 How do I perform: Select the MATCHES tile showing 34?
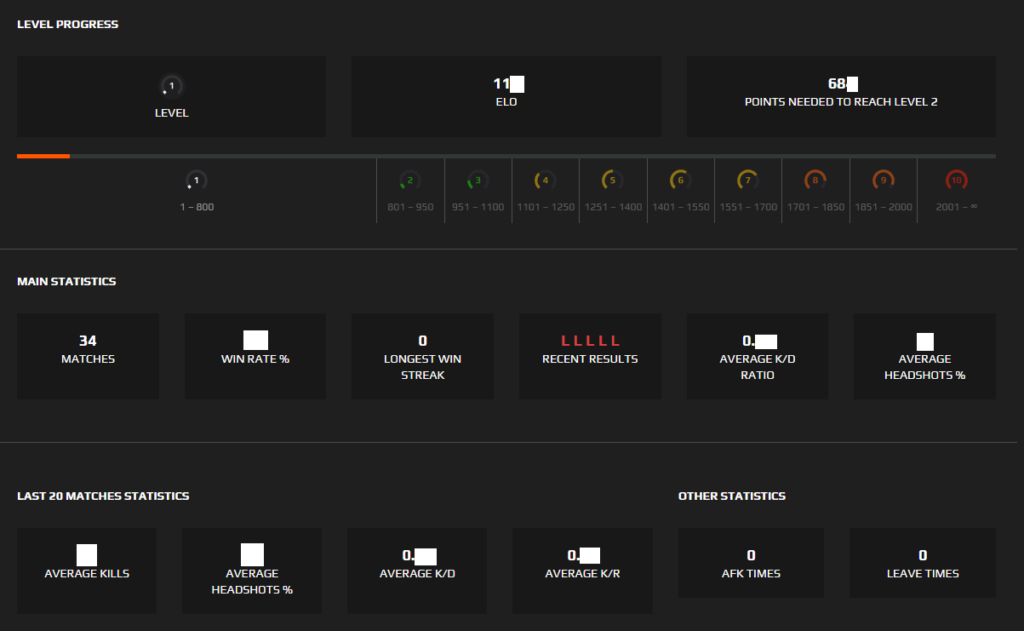tap(87, 356)
